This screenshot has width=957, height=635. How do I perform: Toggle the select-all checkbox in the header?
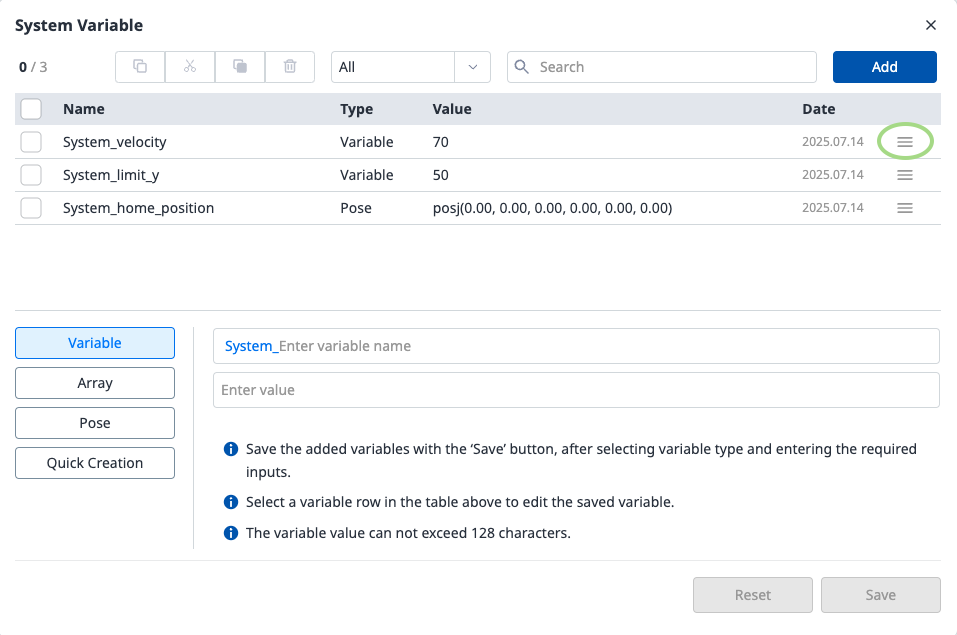(x=31, y=109)
